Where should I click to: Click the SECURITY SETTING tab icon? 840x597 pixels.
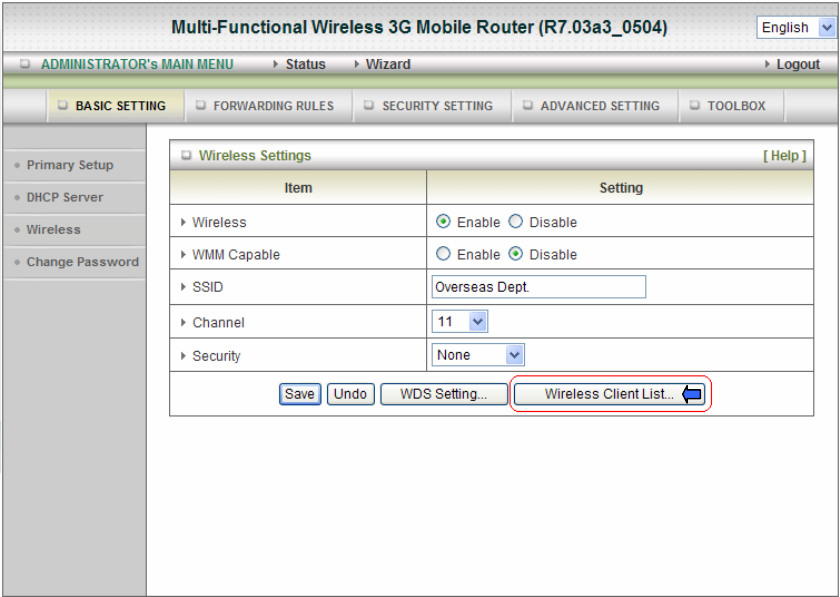369,105
